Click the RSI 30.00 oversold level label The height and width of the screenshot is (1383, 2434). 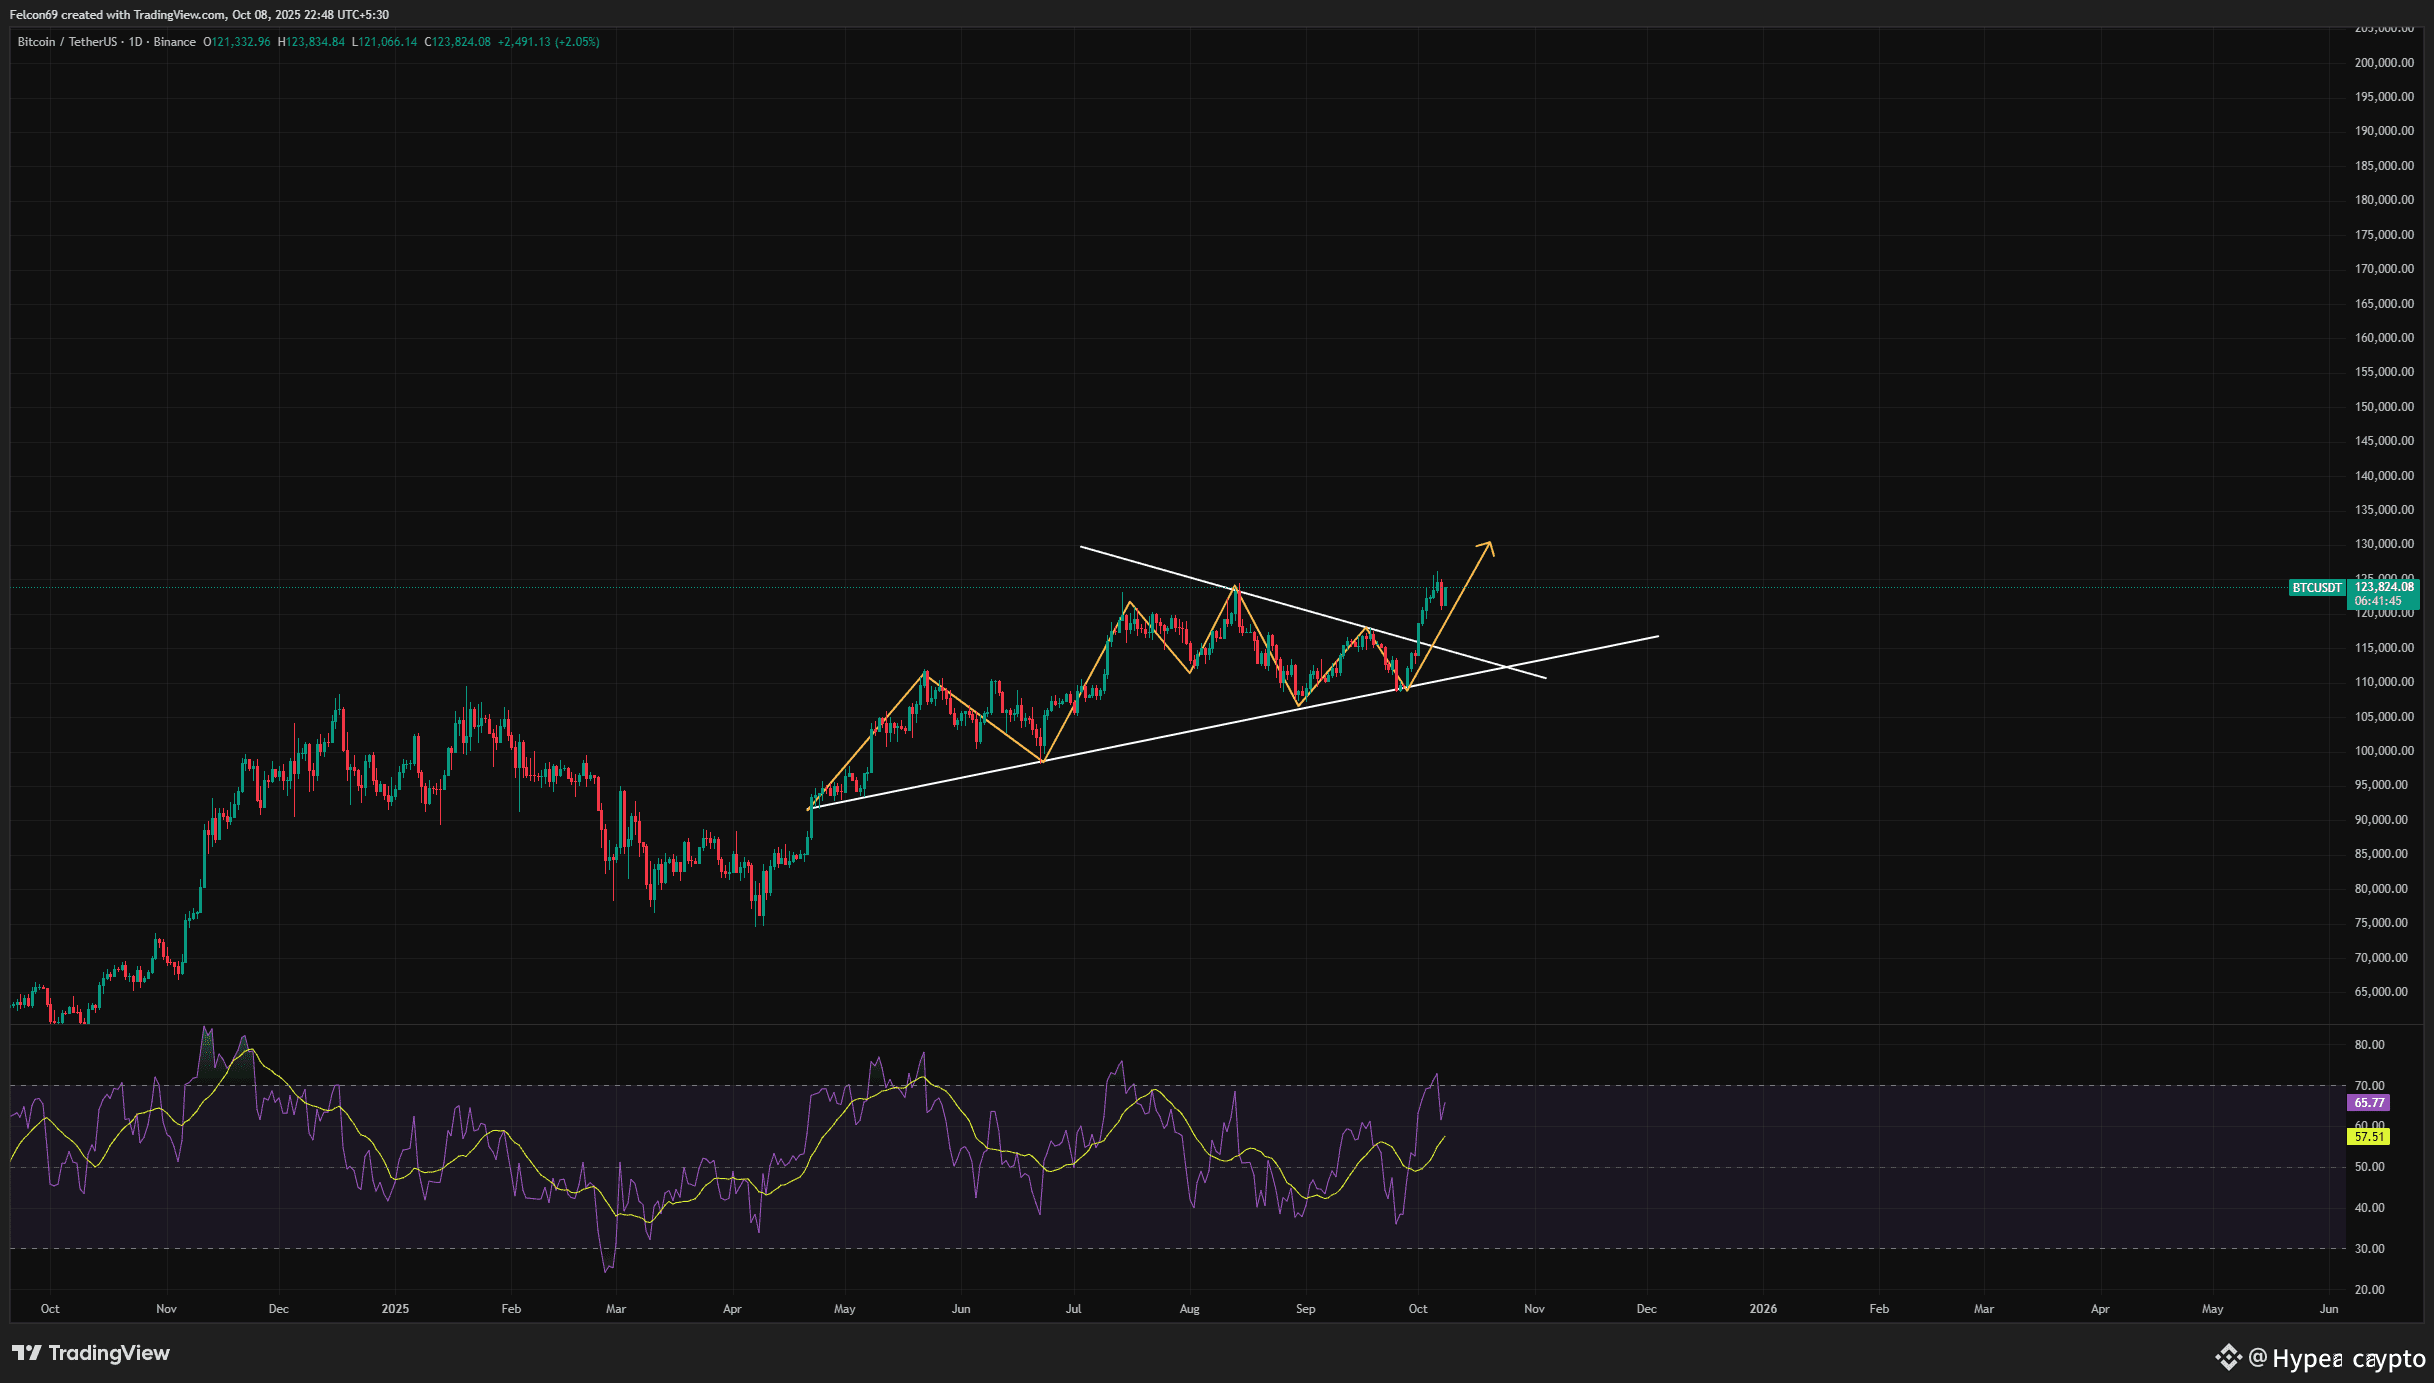[2369, 1249]
